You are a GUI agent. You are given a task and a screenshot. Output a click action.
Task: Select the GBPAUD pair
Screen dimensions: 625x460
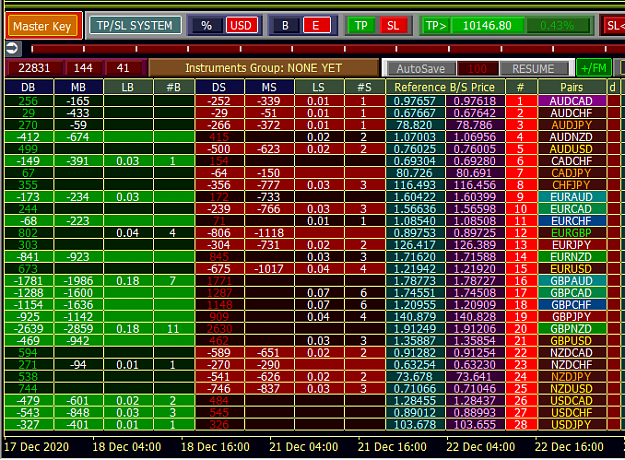pyautogui.click(x=572, y=281)
